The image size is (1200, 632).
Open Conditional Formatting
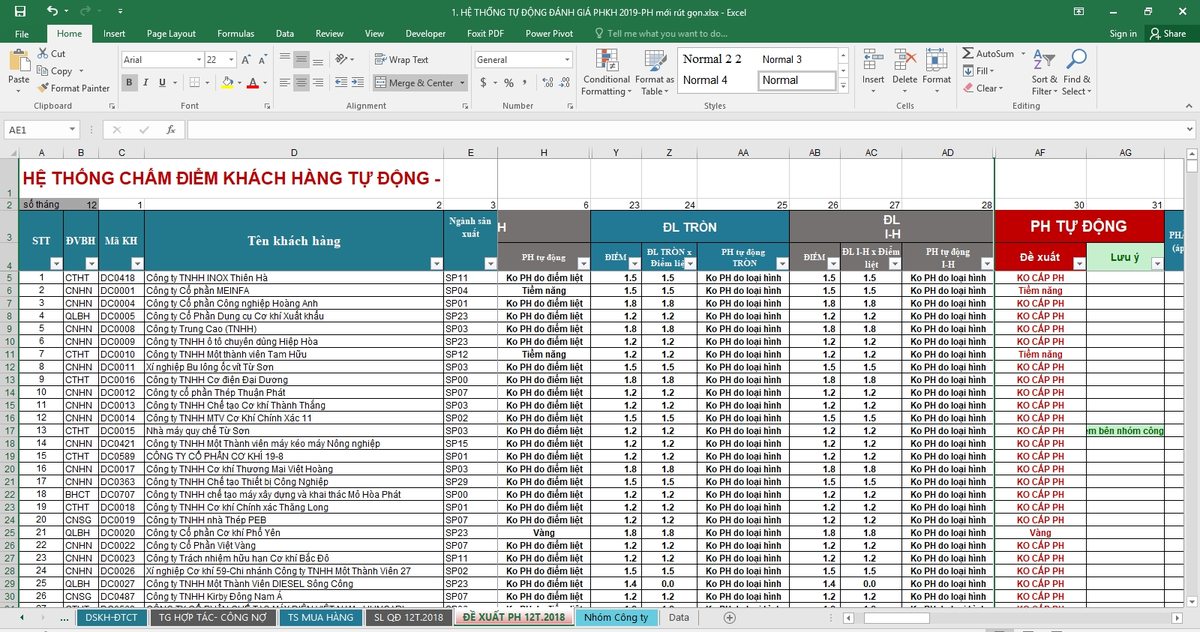coord(606,72)
